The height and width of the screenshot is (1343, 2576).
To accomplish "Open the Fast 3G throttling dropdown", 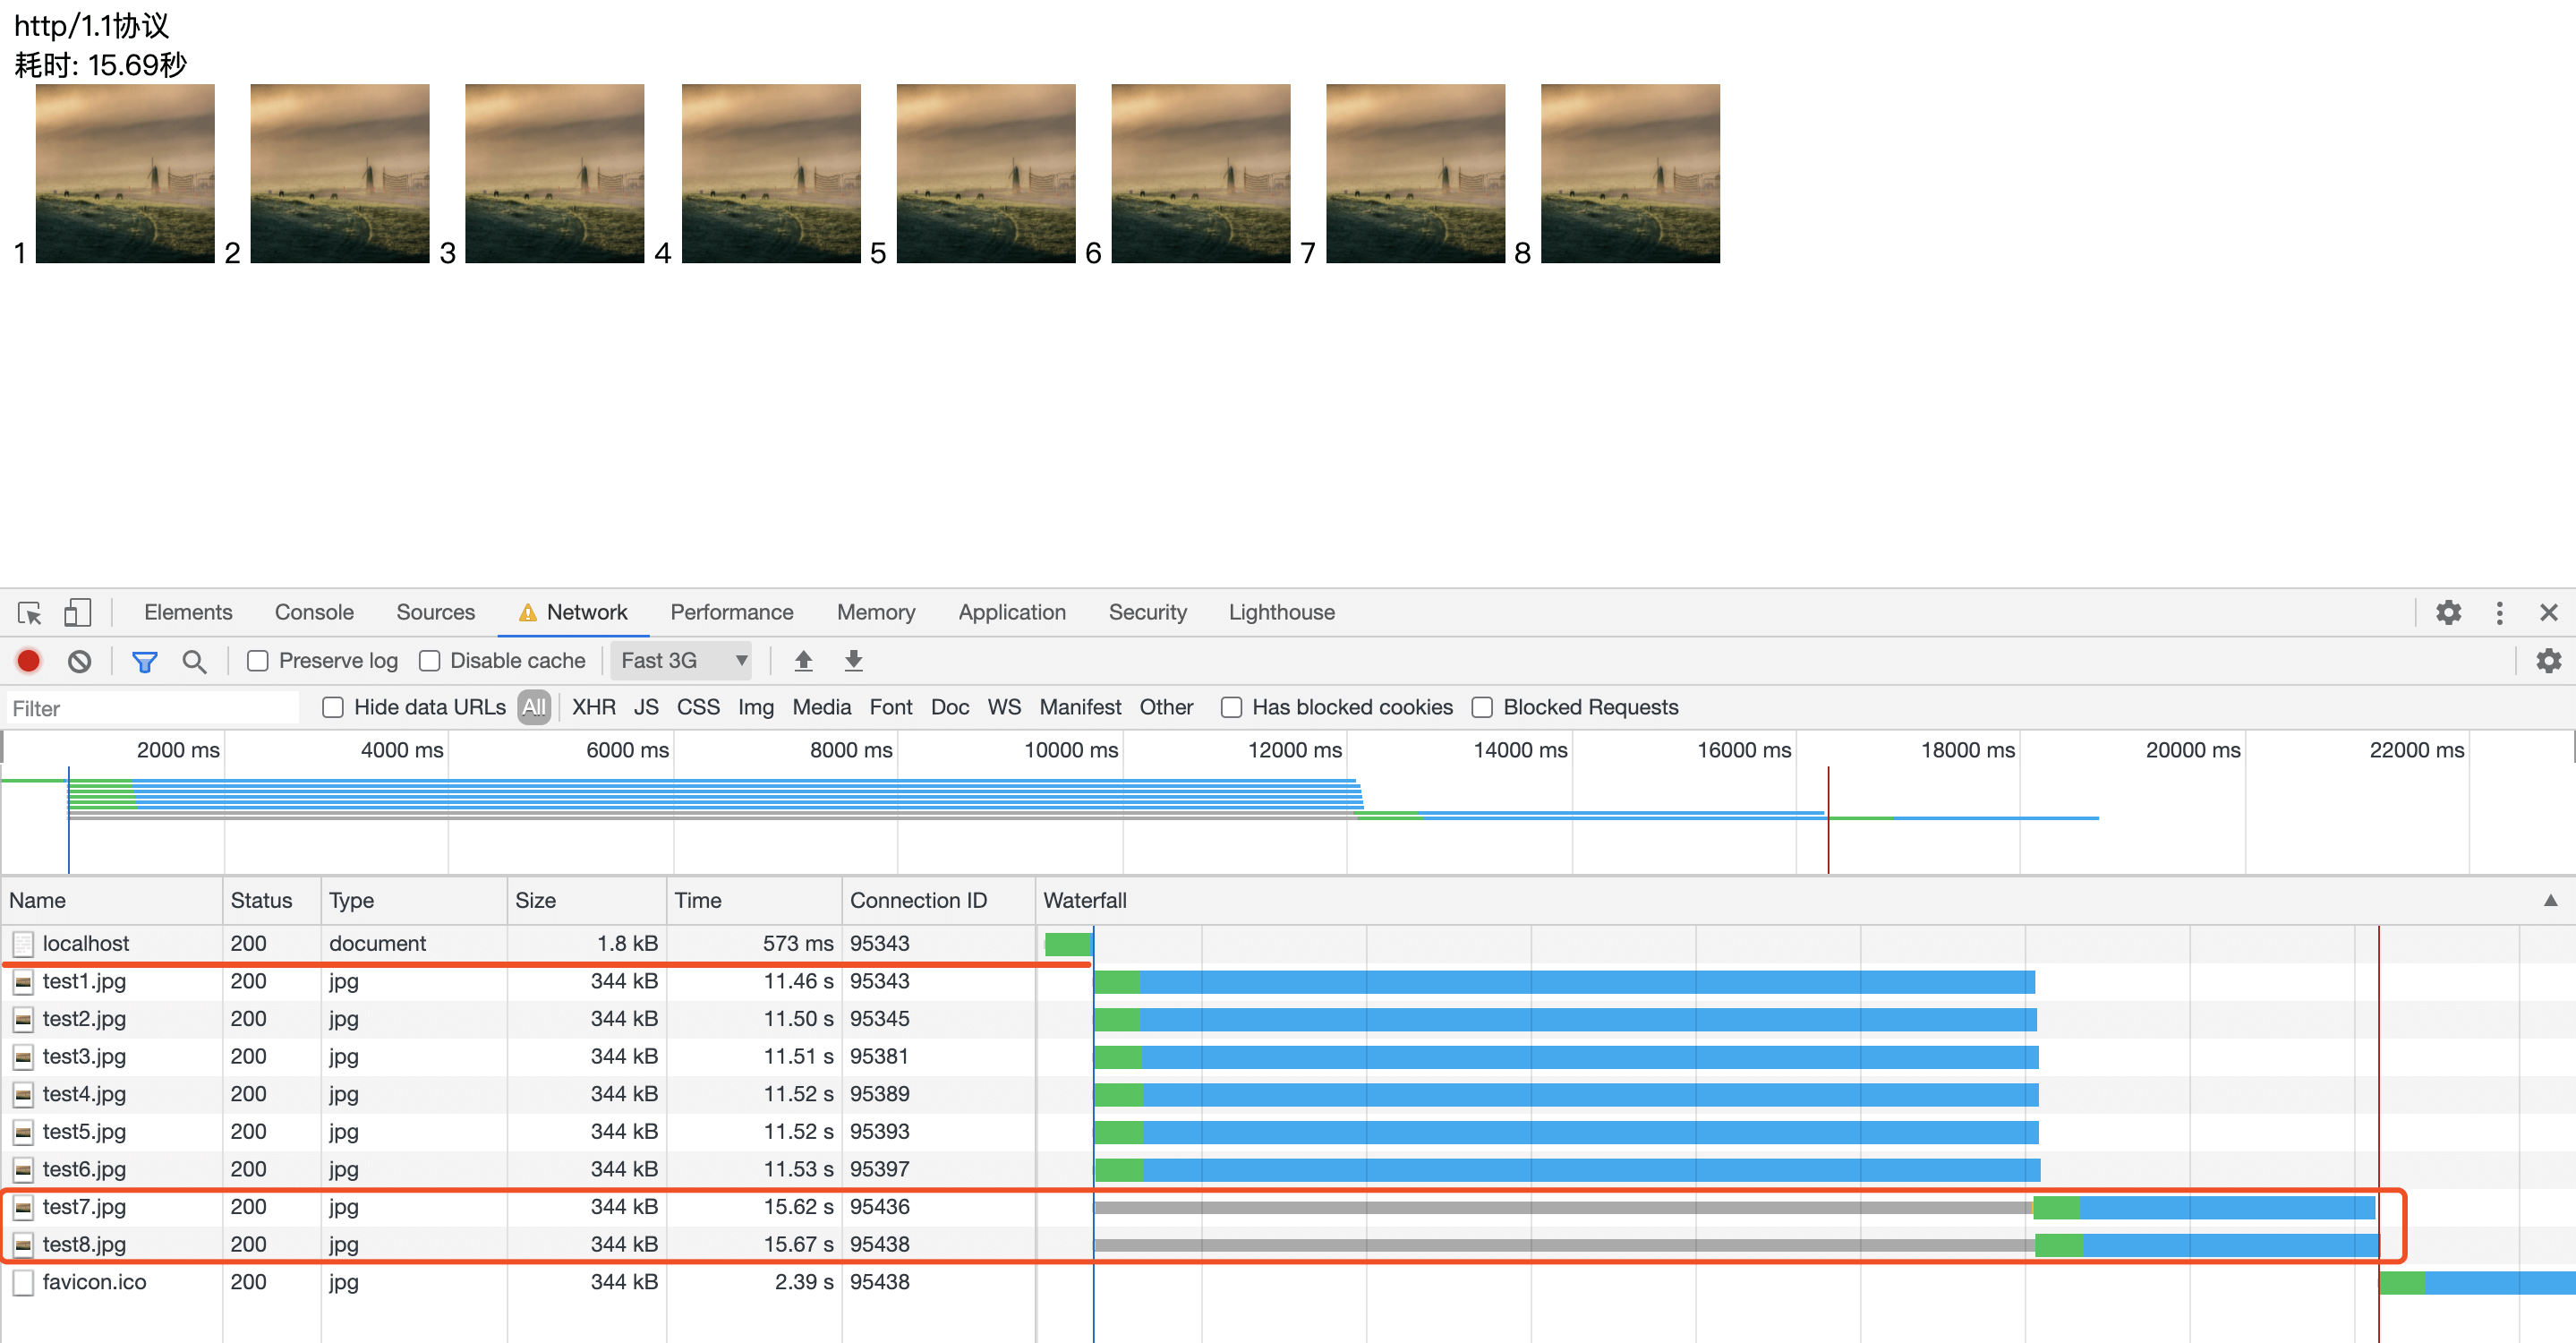I will pyautogui.click(x=682, y=661).
